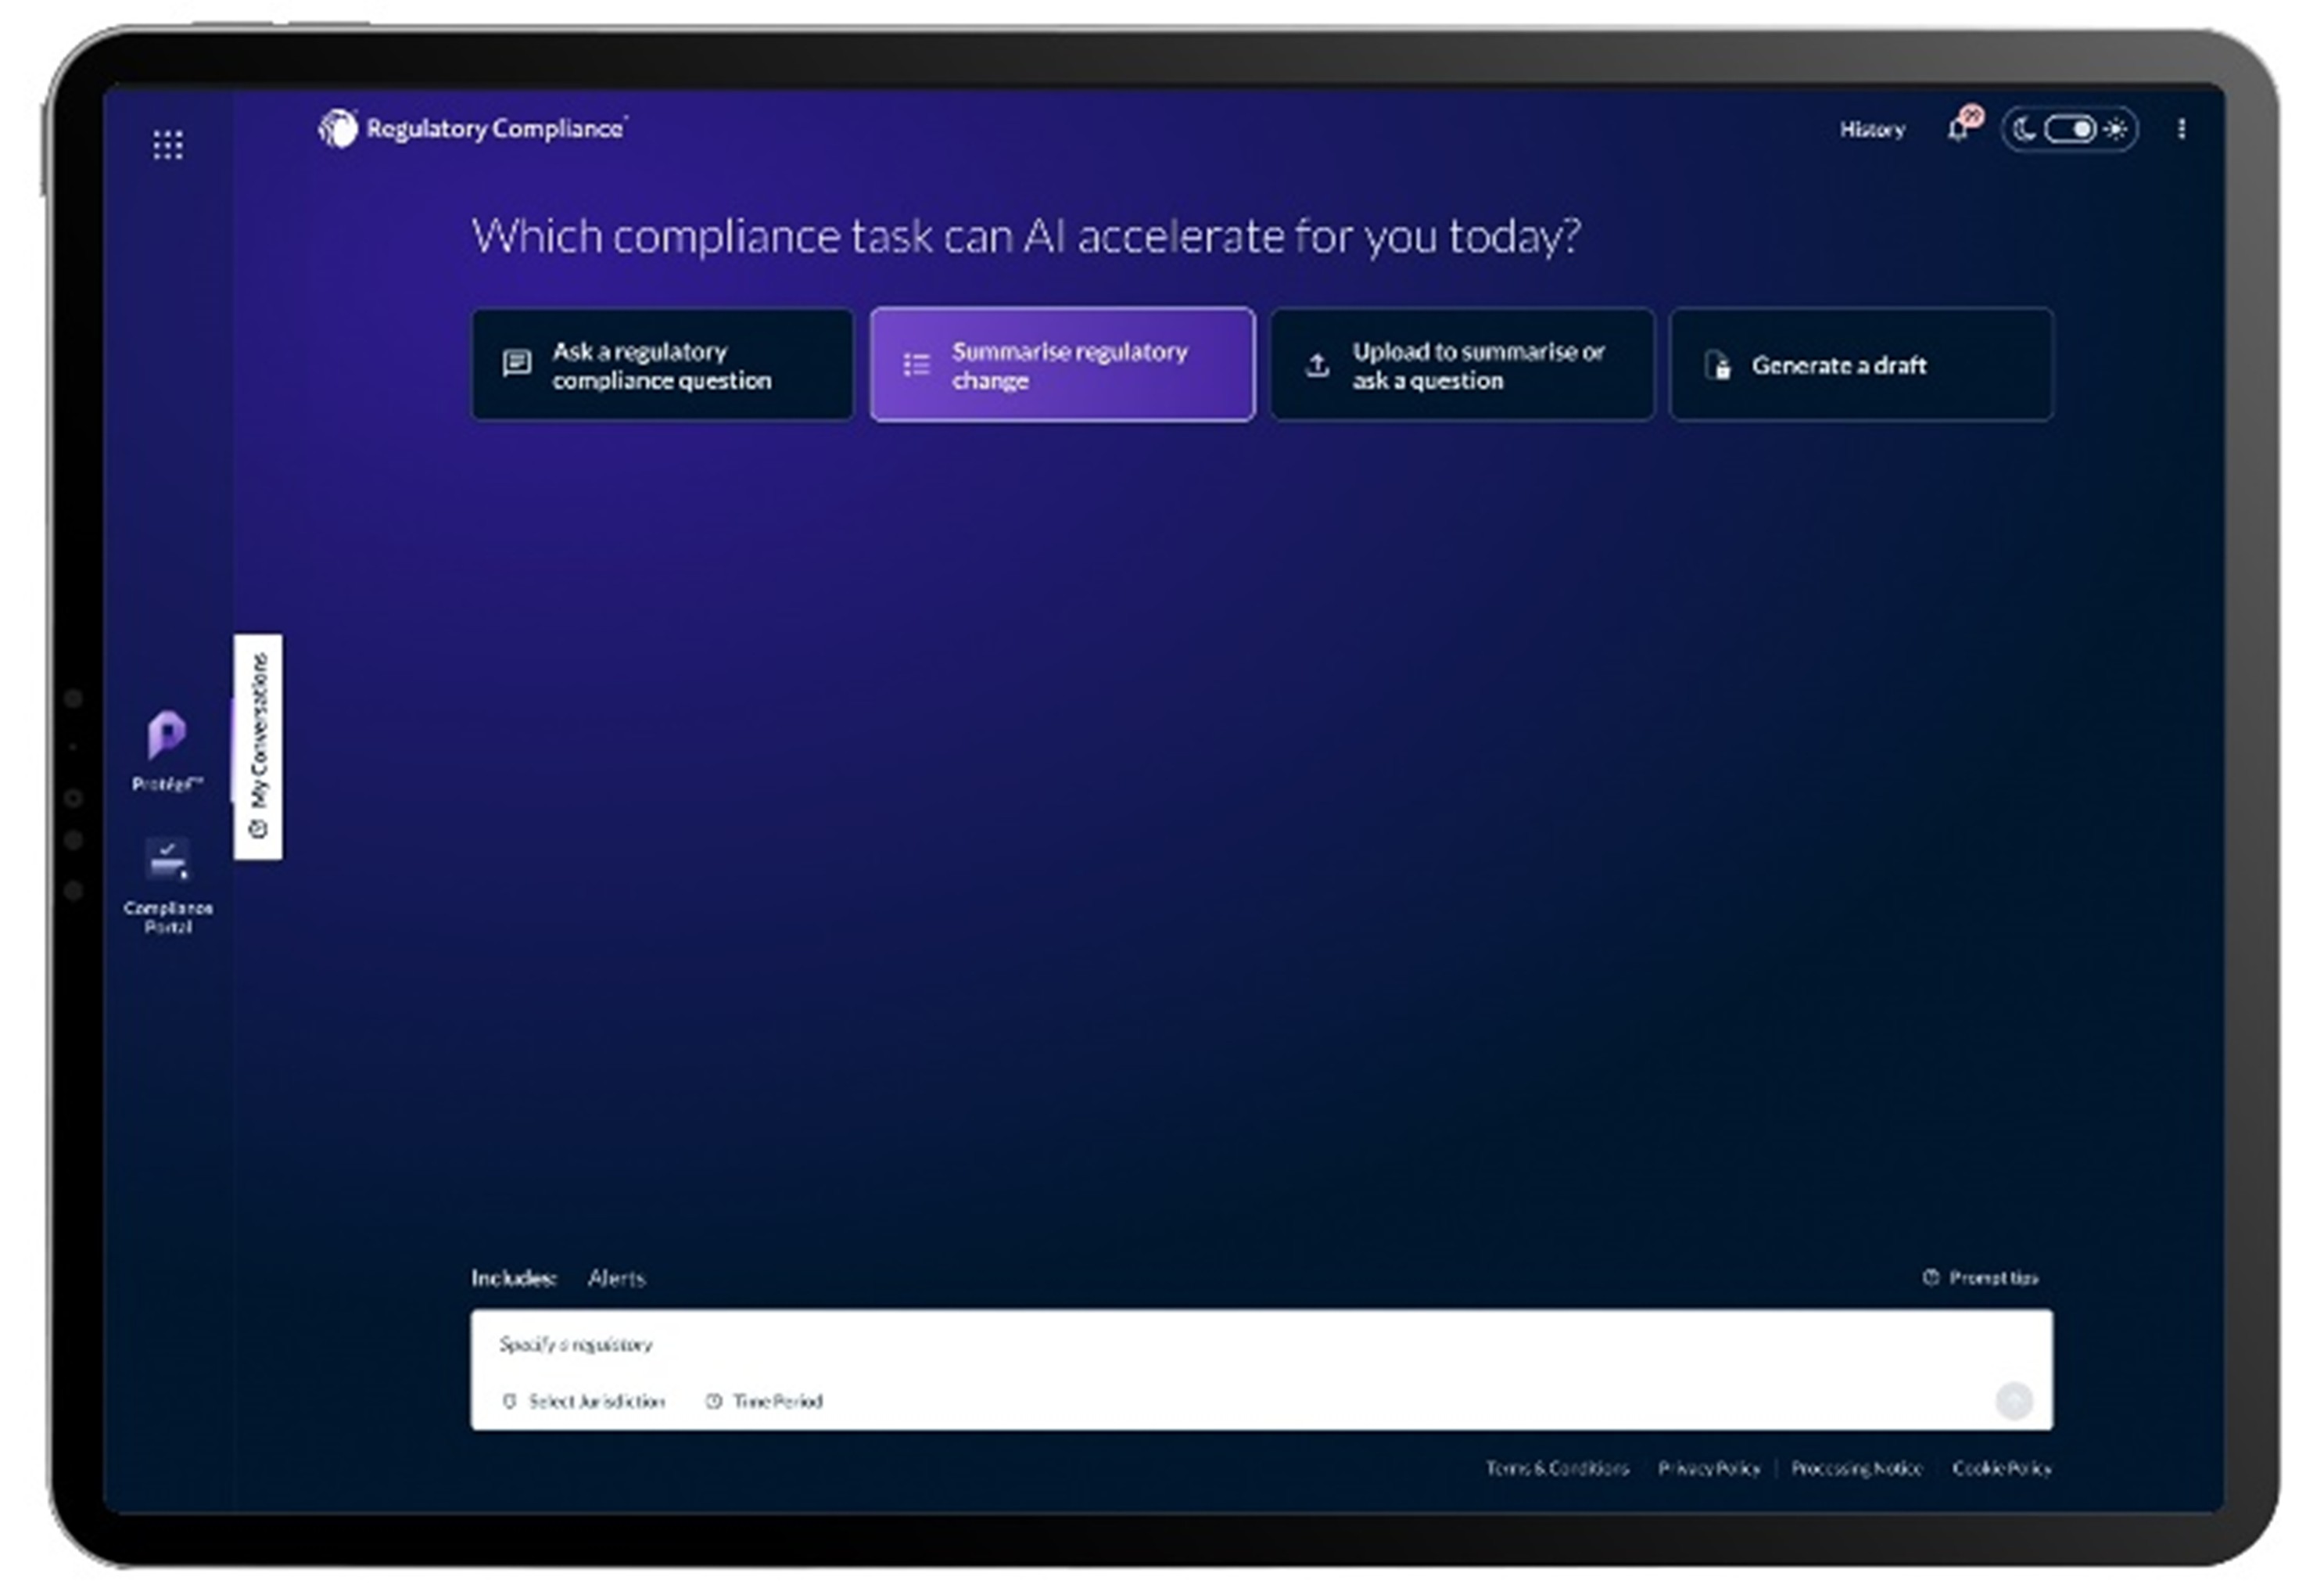
Task: Open History from the top bar
Action: click(x=1872, y=130)
